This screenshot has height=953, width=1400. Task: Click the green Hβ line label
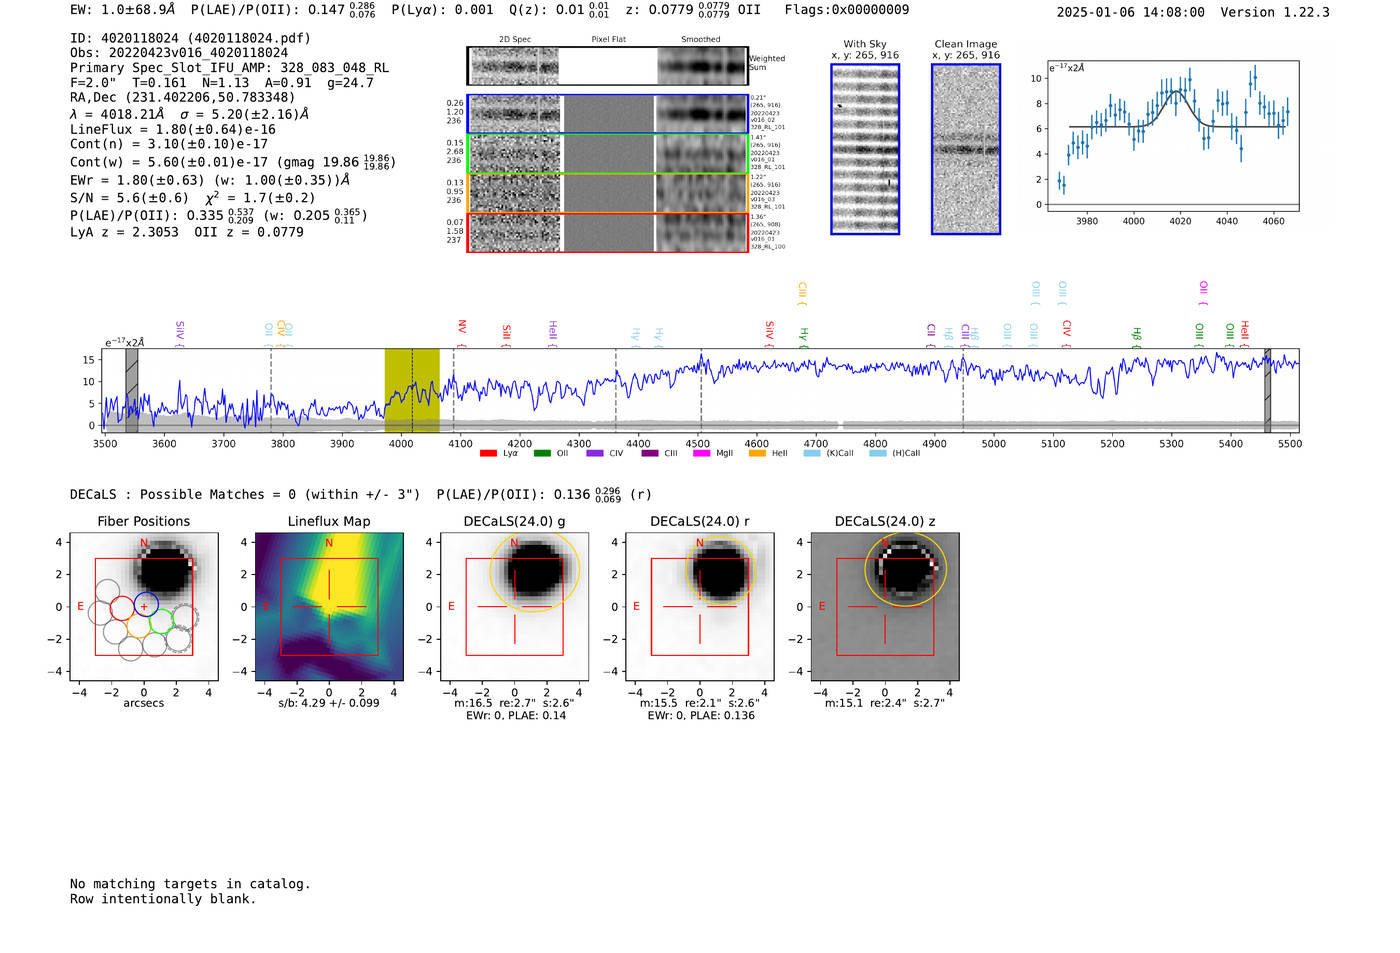pyautogui.click(x=1137, y=337)
